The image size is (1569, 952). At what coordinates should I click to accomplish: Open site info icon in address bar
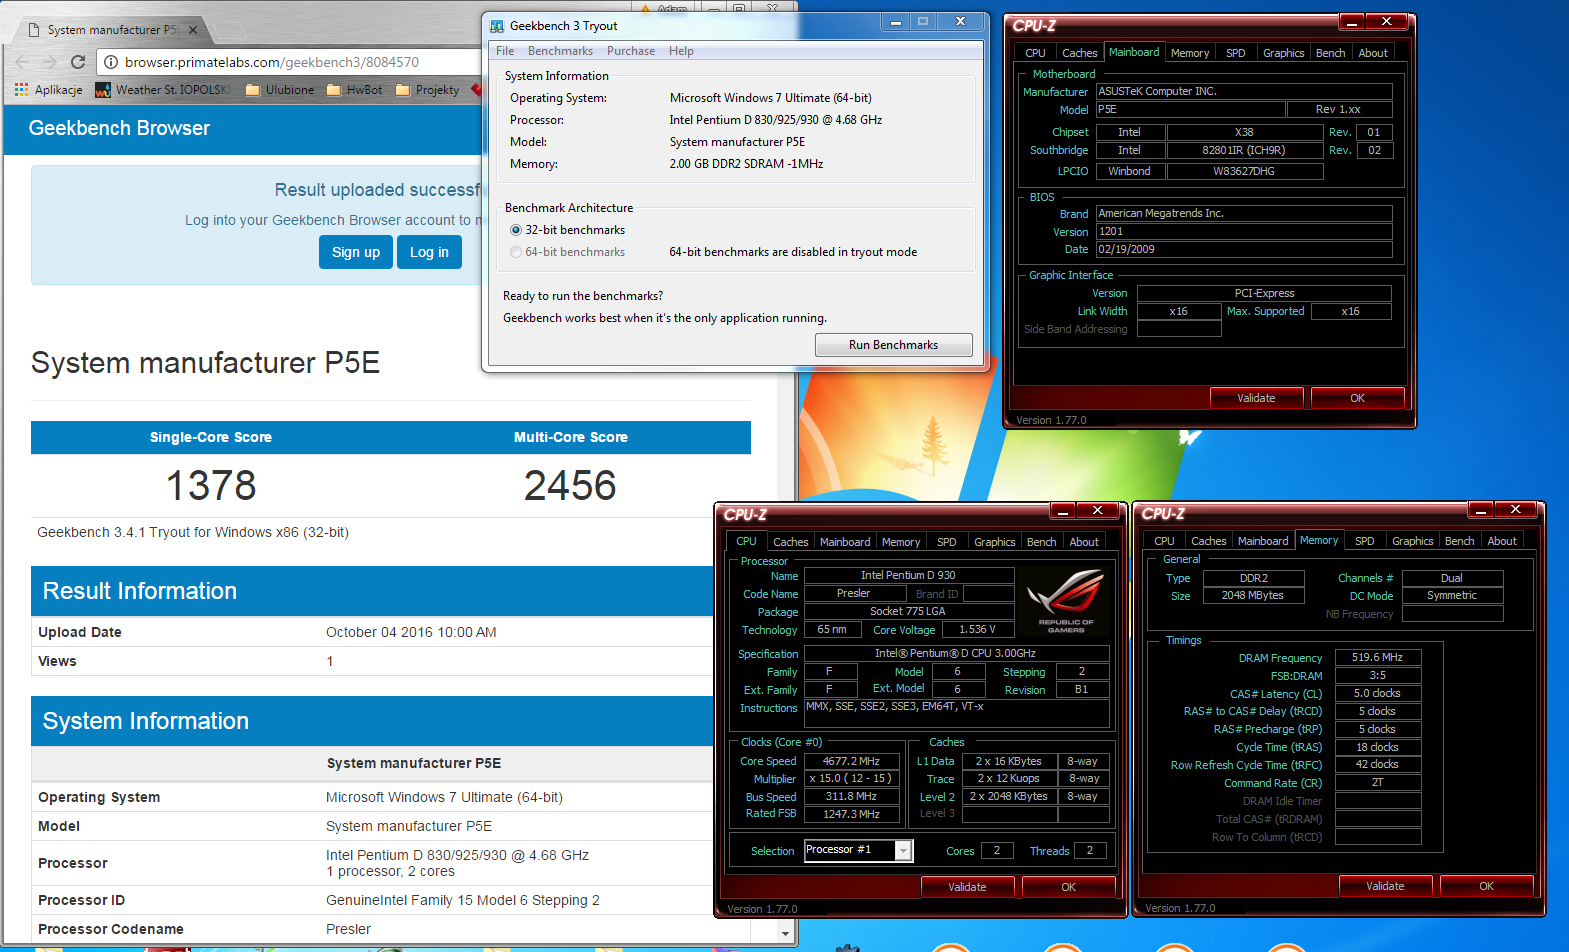[110, 62]
